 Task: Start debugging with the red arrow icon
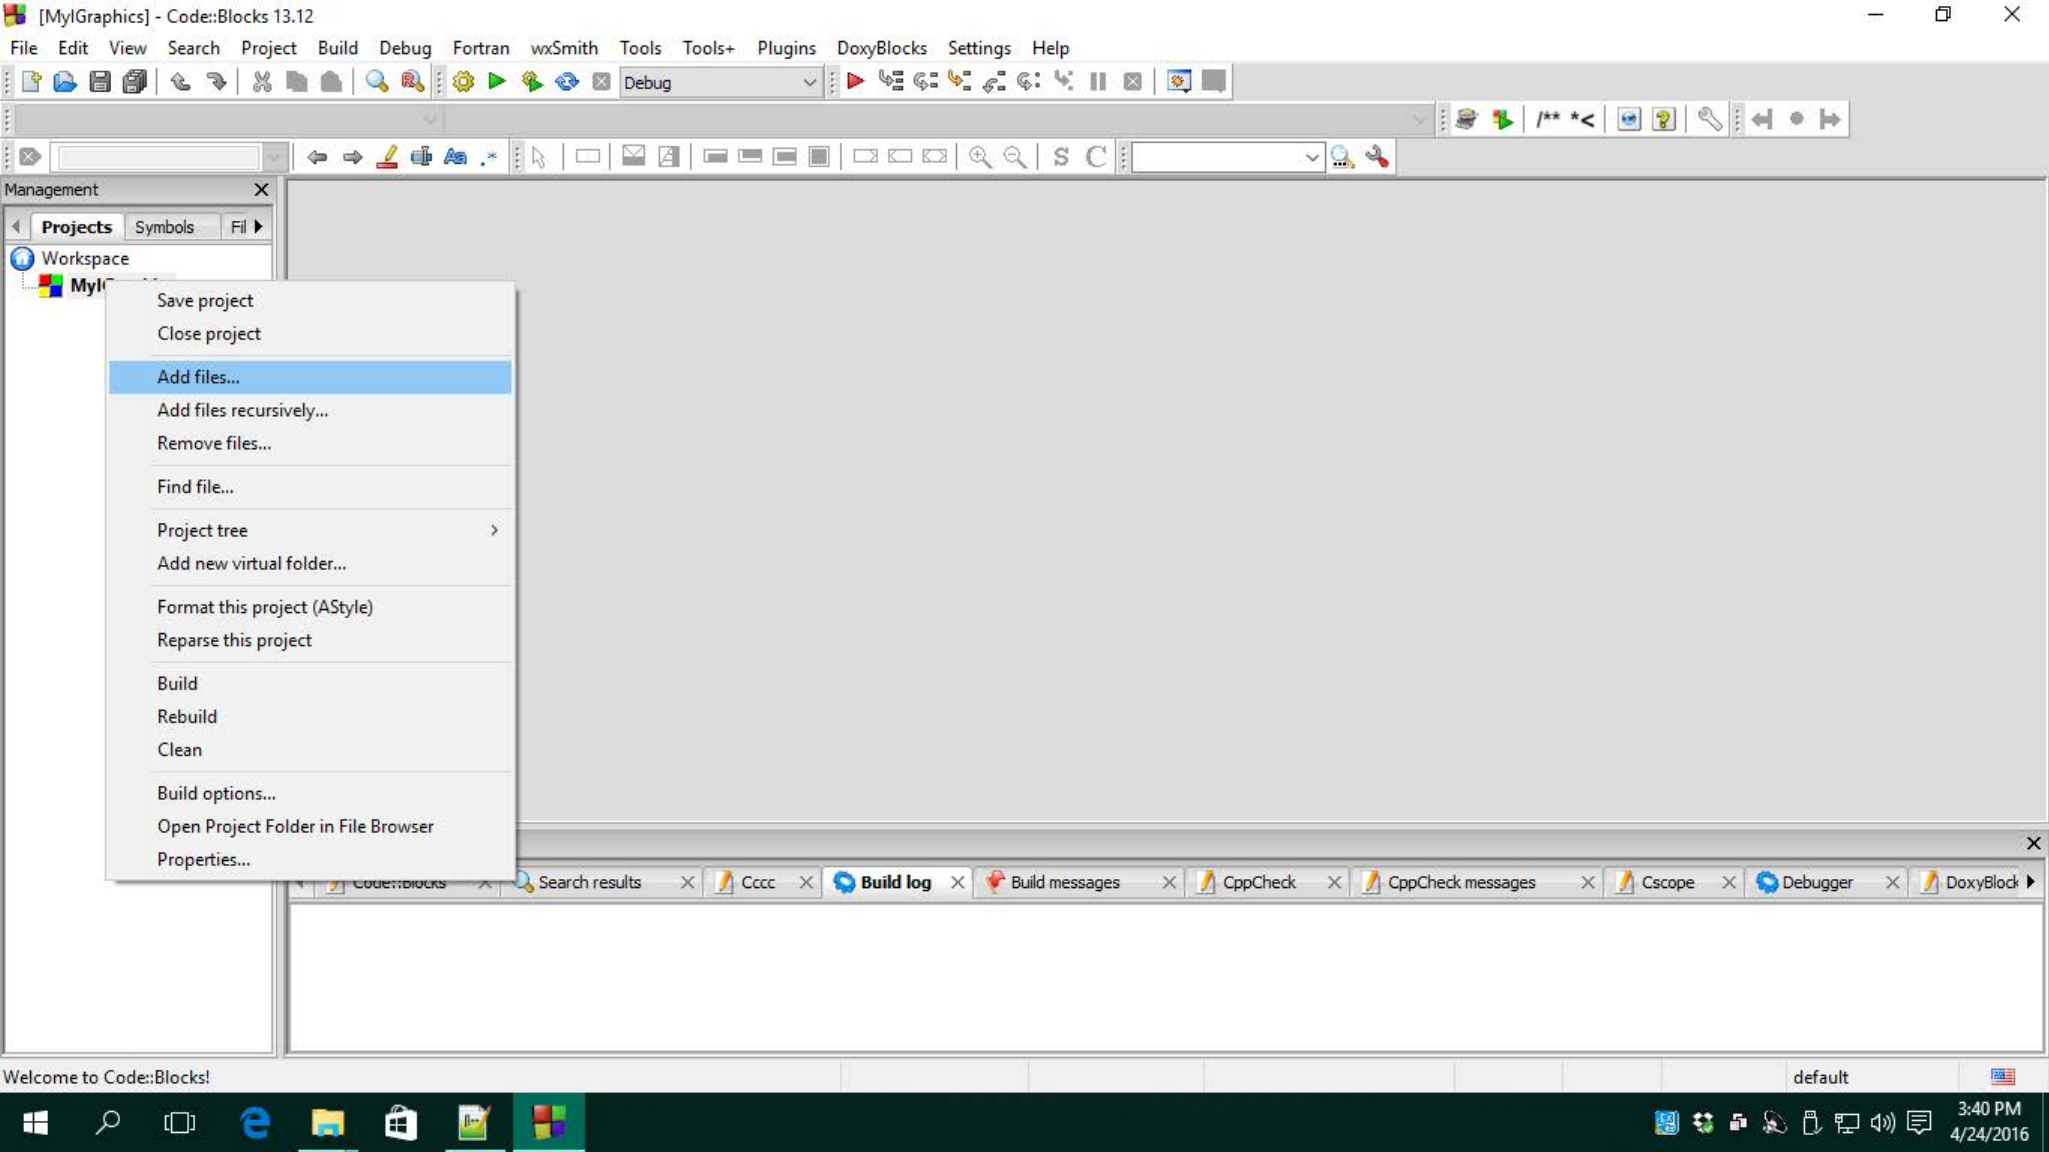coord(855,82)
